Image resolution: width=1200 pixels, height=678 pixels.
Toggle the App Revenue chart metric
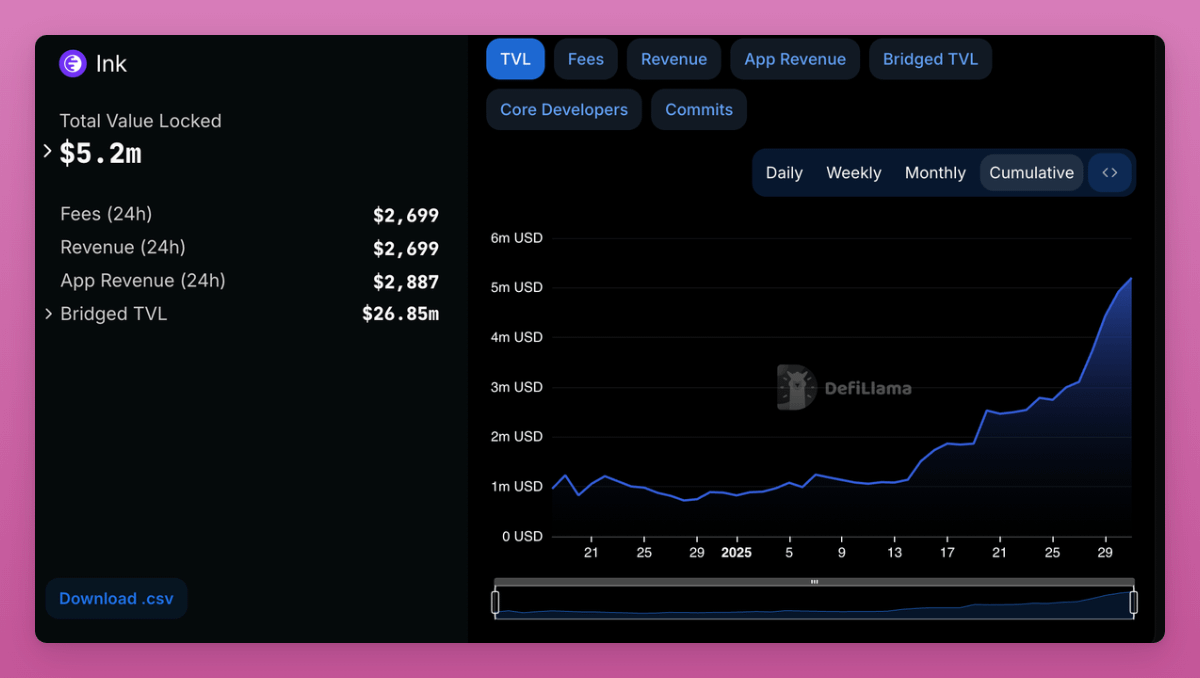pyautogui.click(x=795, y=59)
